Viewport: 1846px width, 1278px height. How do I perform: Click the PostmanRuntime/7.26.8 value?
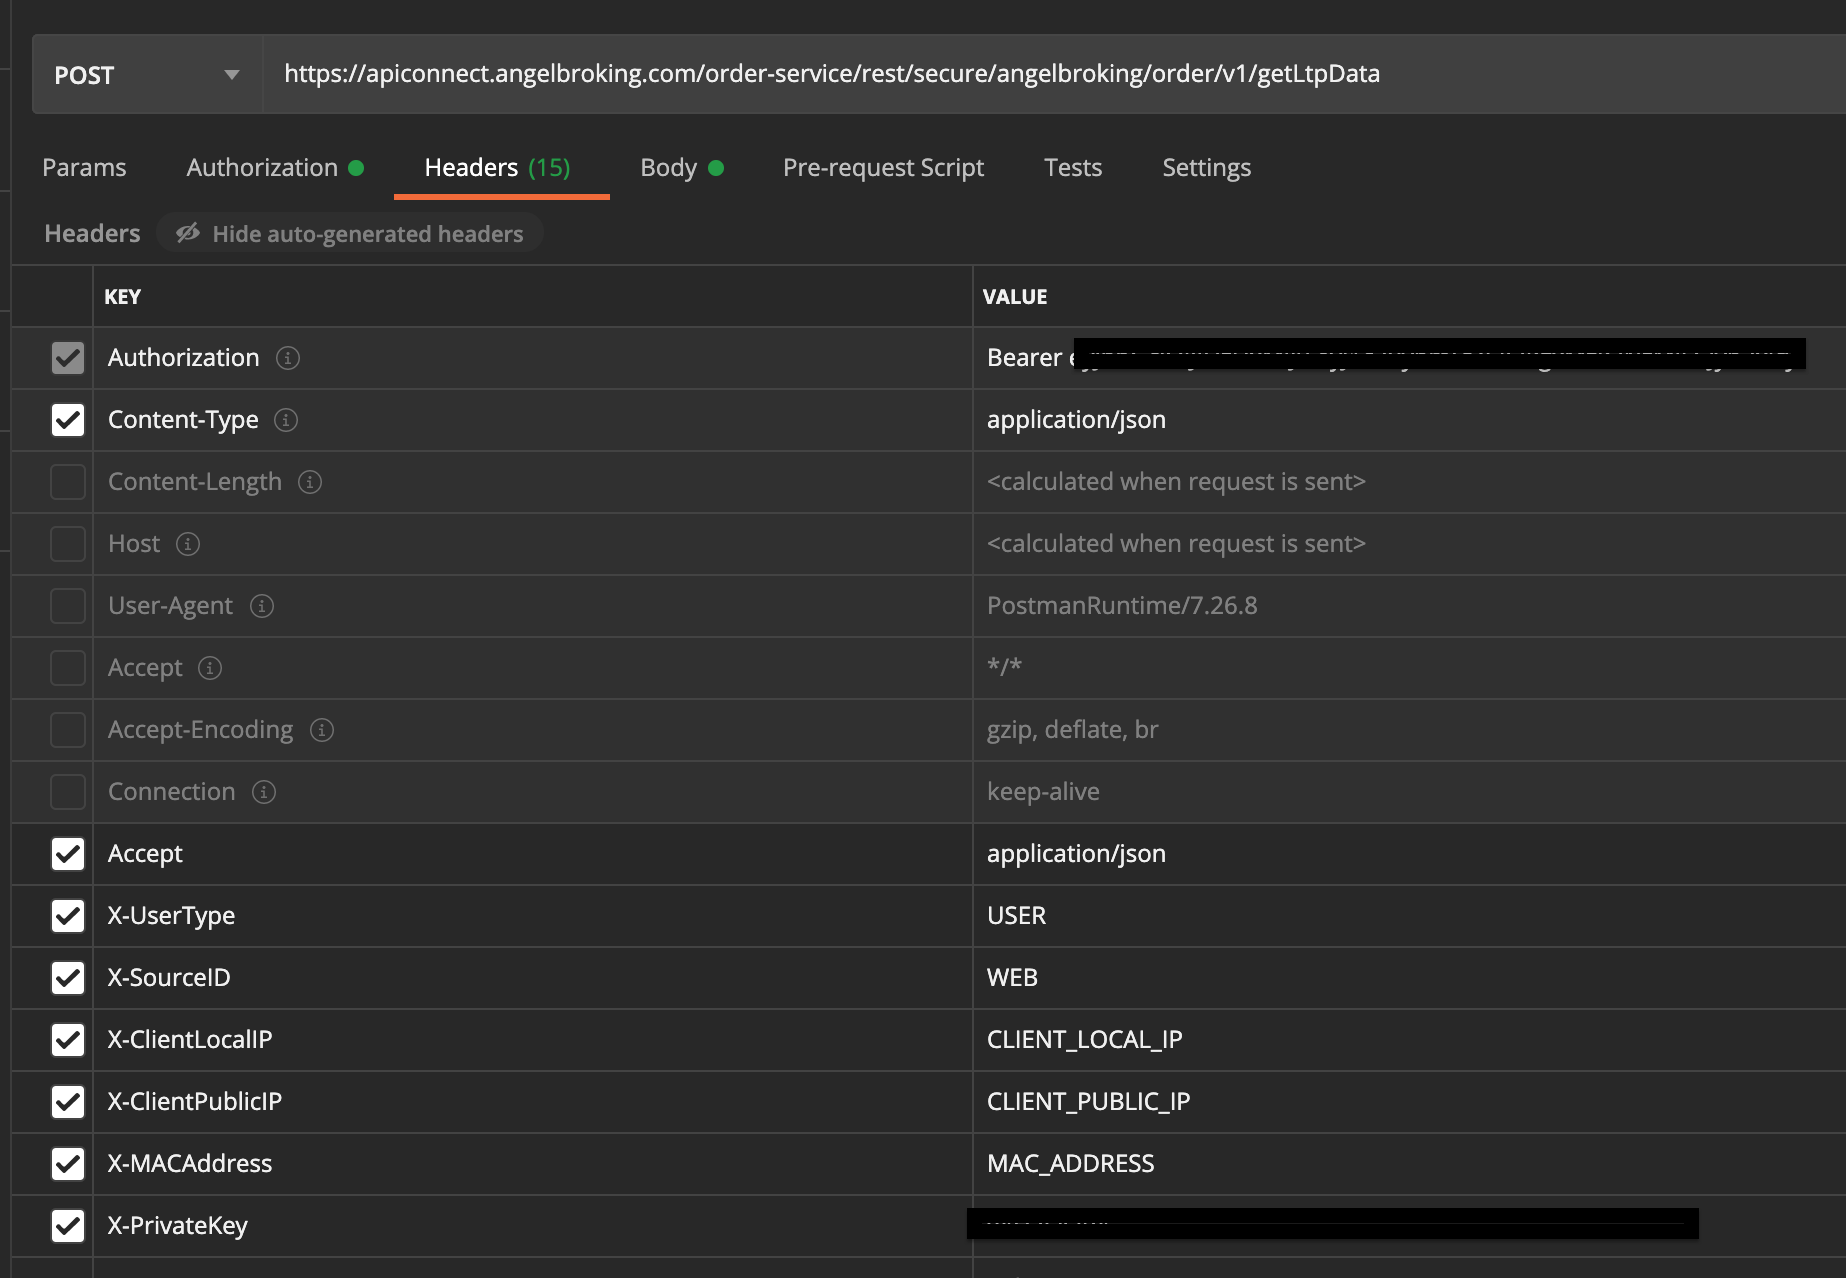pos(1122,606)
